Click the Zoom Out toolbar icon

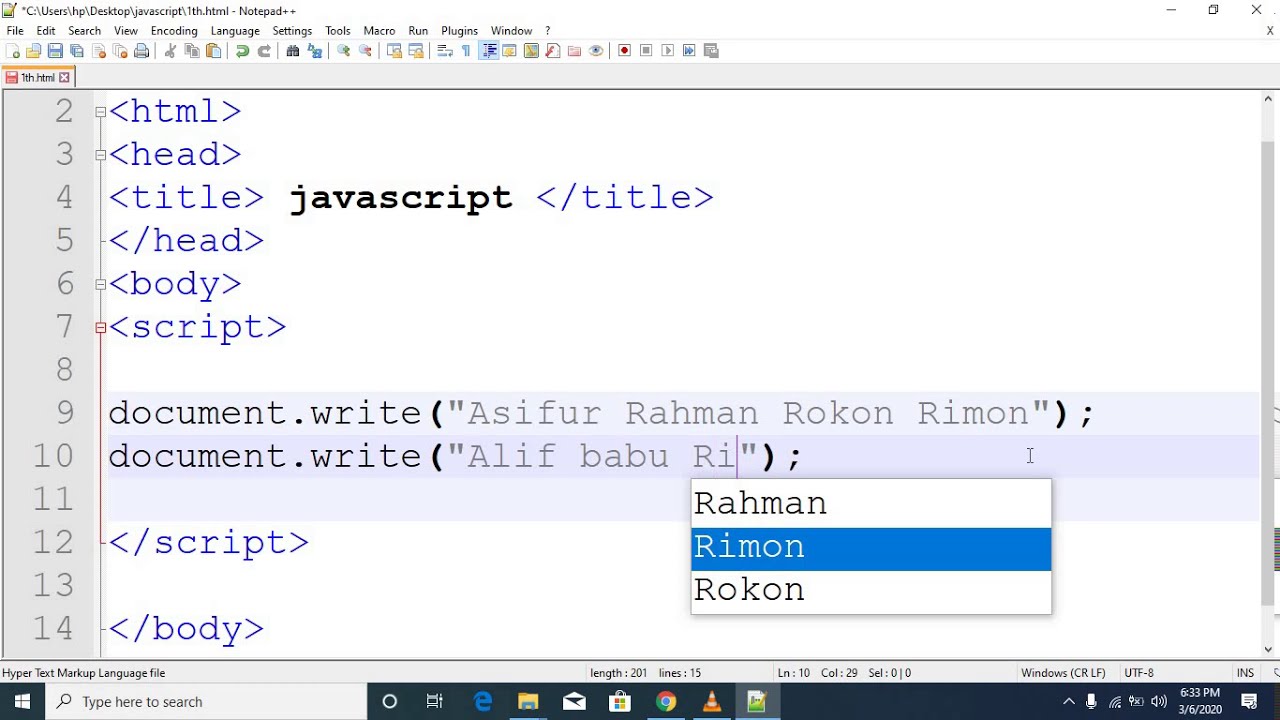pyautogui.click(x=365, y=50)
